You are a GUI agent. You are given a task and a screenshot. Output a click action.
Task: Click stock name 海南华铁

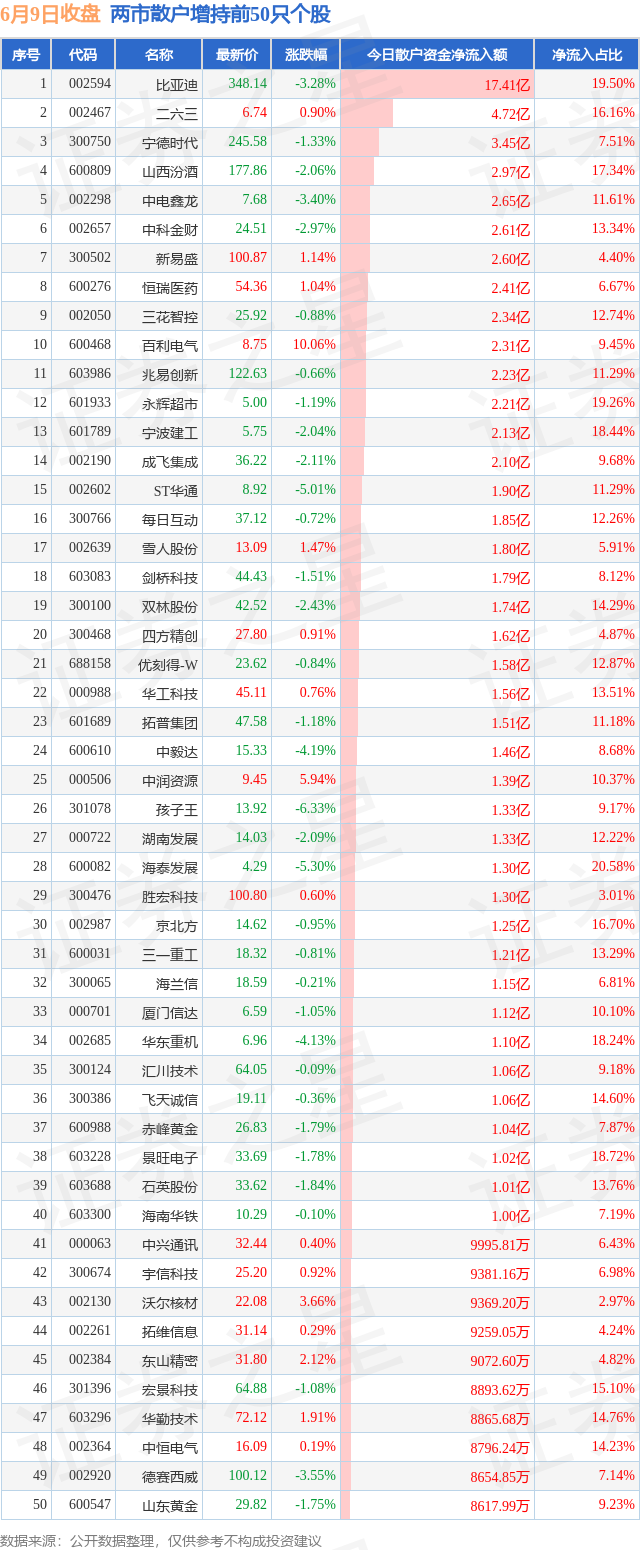[170, 1216]
